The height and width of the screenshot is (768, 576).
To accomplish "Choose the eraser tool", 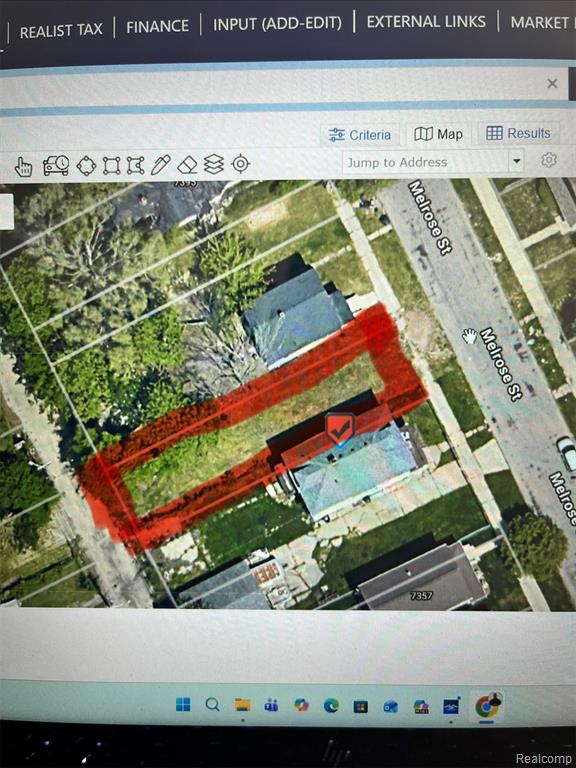I will click(x=187, y=165).
